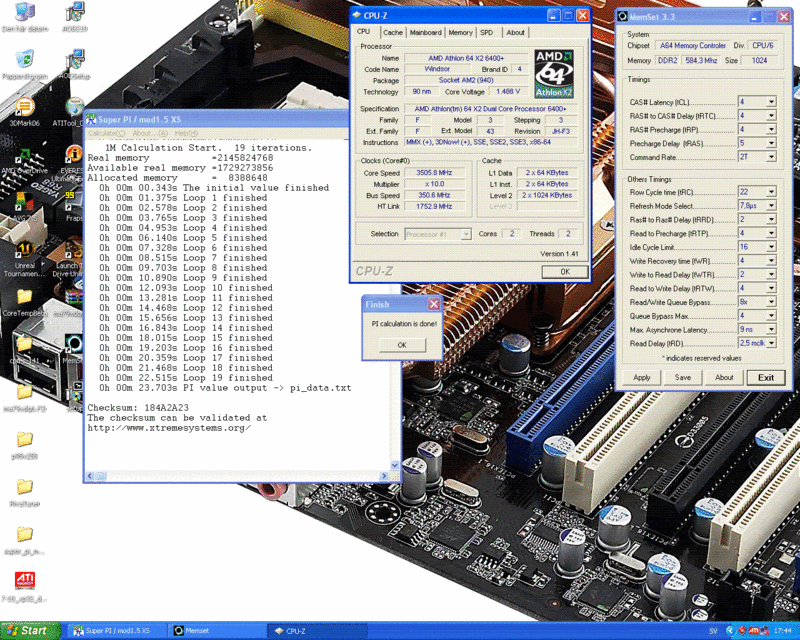Click the AMD Athlon 64 X2 logo in CPU-Z
800x640 pixels.
pyautogui.click(x=554, y=73)
